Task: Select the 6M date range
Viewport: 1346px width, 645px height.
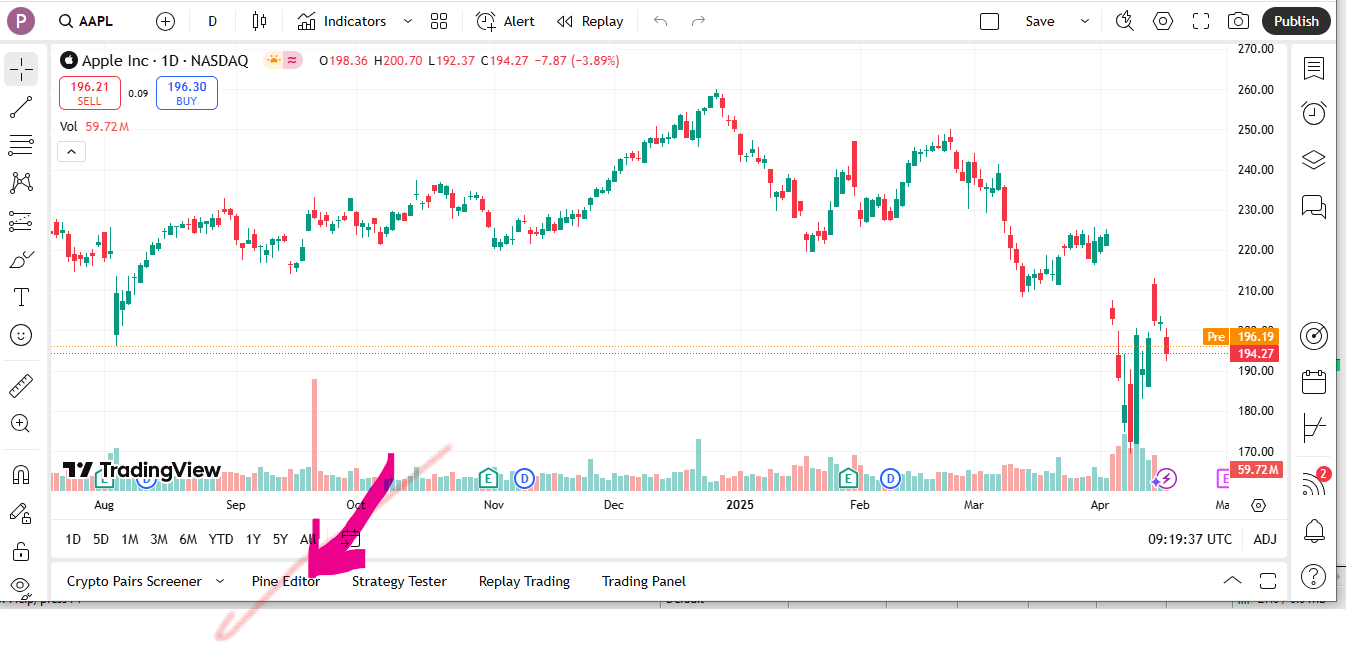Action: pos(188,539)
